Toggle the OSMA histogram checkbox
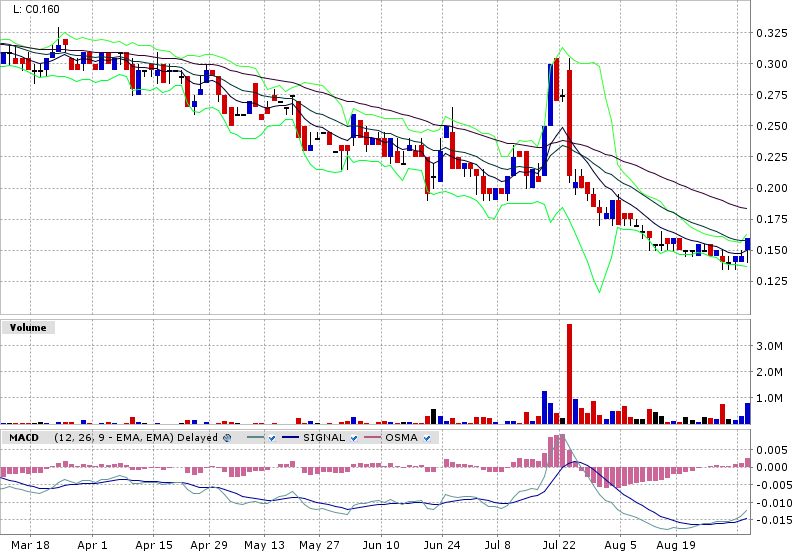 tap(426, 438)
